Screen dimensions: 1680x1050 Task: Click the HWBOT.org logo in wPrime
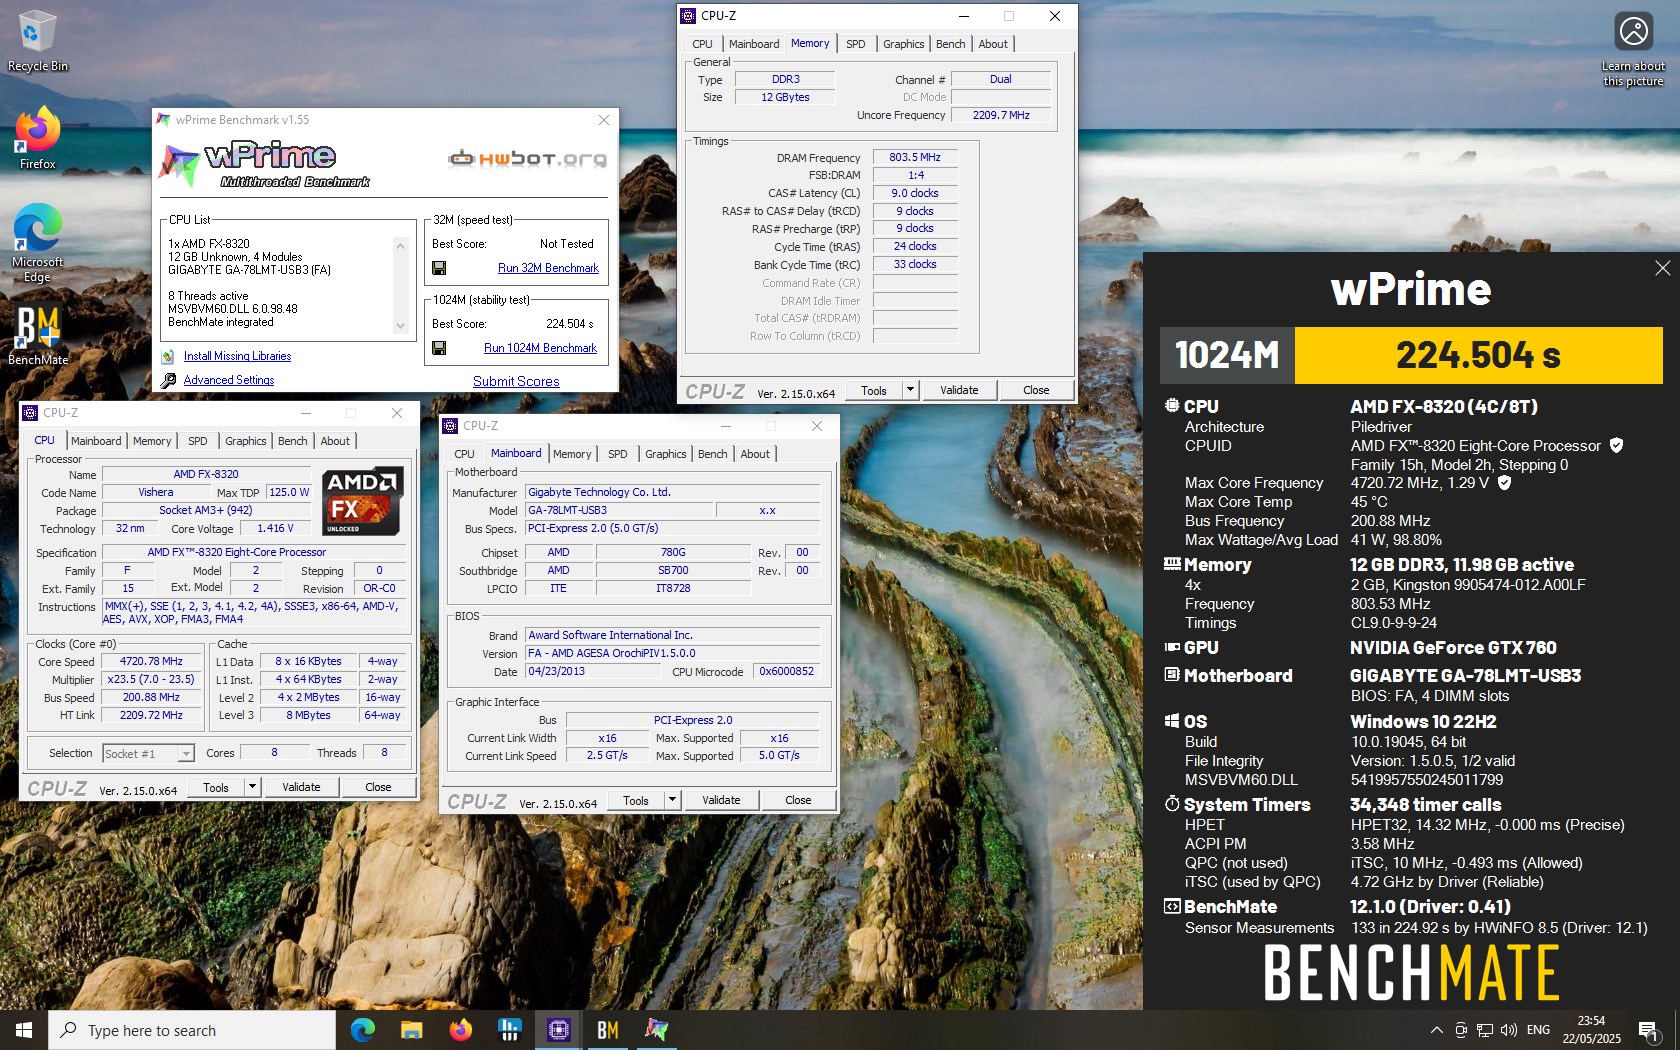[x=527, y=158]
